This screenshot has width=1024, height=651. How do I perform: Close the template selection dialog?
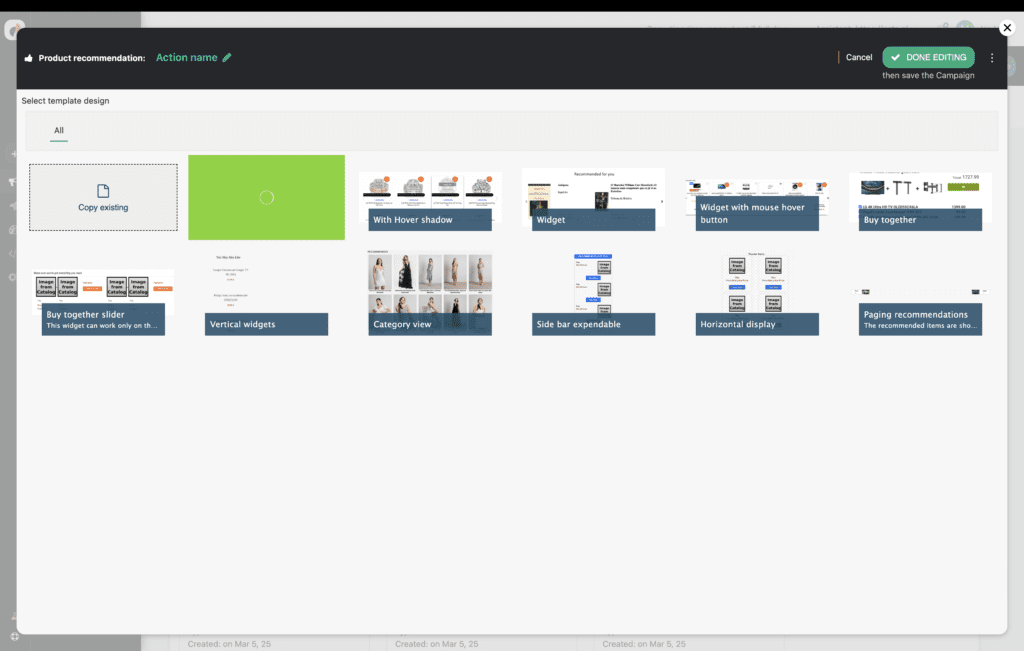(x=1007, y=27)
